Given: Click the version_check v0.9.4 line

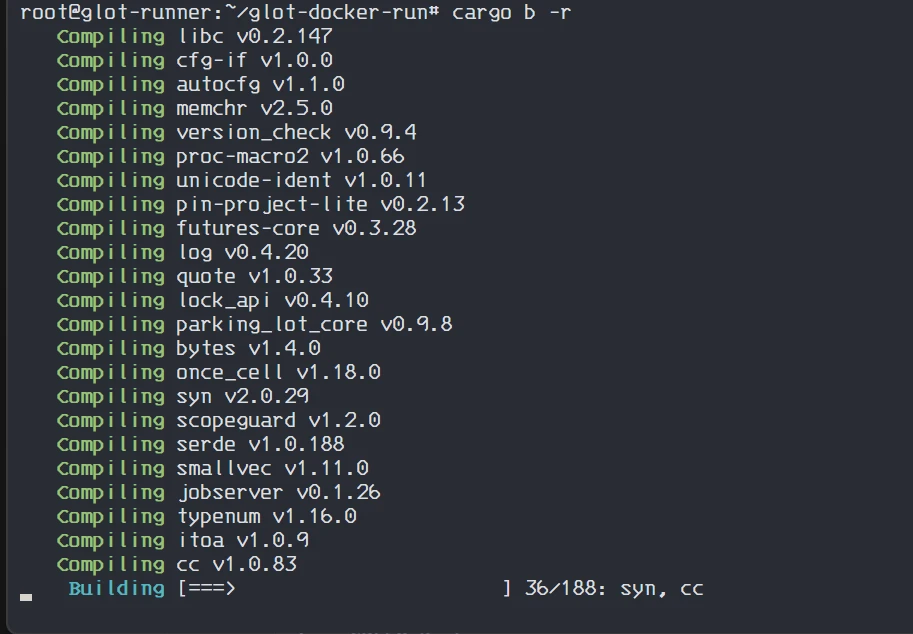Looking at the screenshot, I should [237, 132].
